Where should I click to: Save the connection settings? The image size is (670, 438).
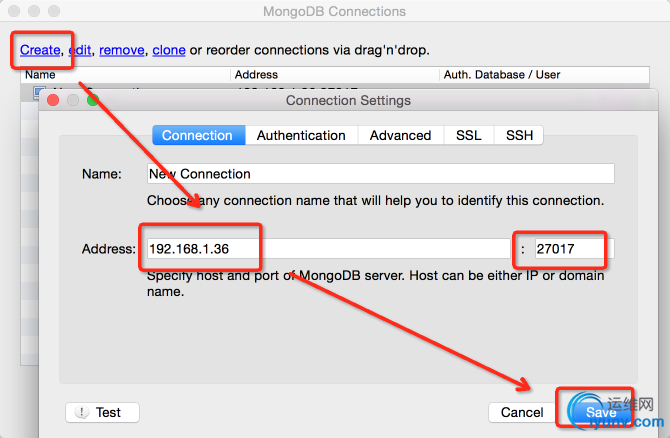(x=600, y=412)
